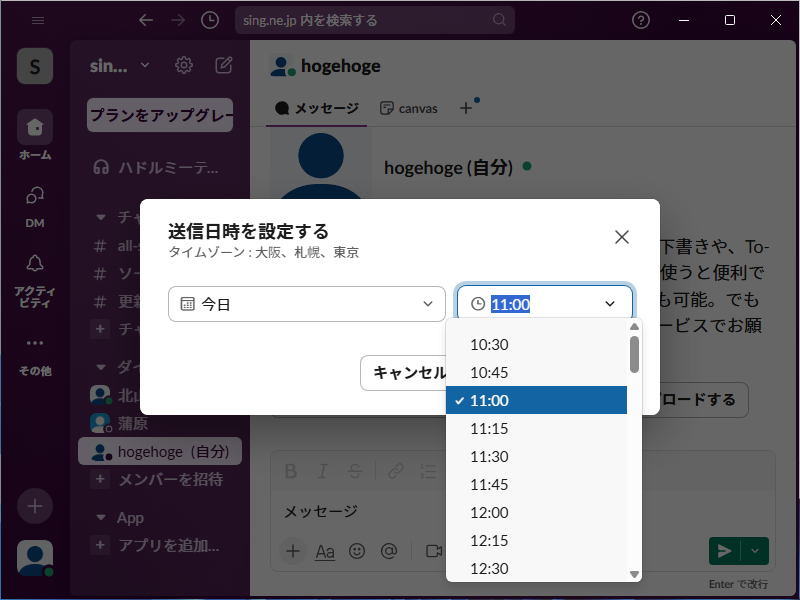Open the history clock icon
The height and width of the screenshot is (600, 800).
click(x=210, y=20)
